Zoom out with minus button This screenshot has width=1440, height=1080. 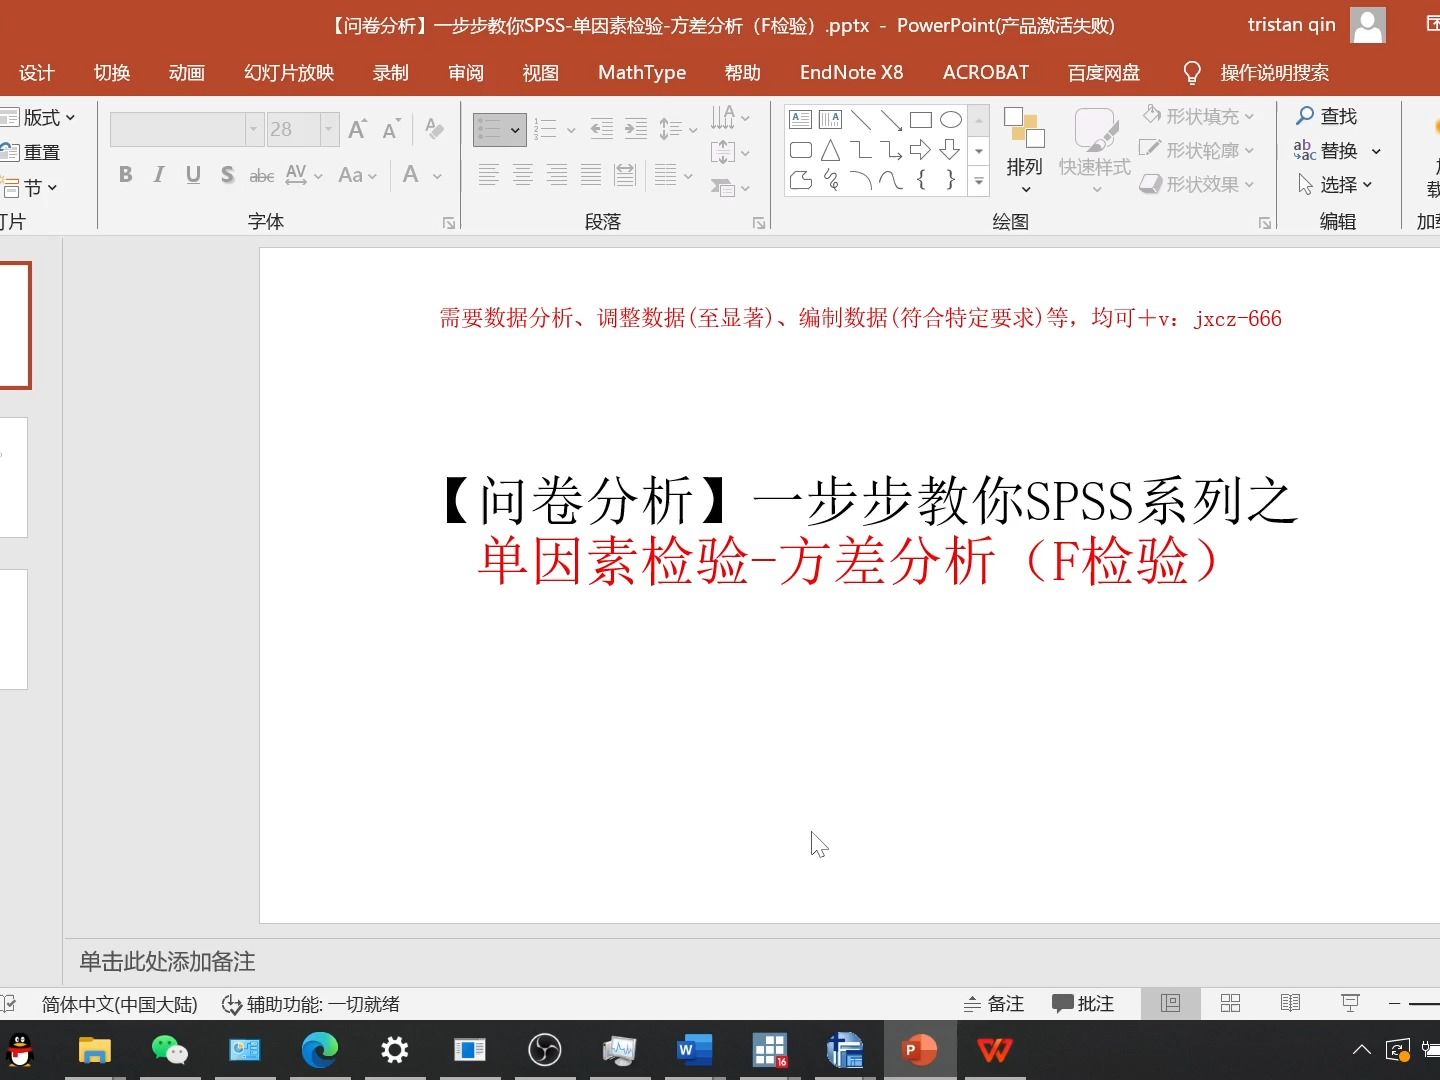click(x=1394, y=1003)
